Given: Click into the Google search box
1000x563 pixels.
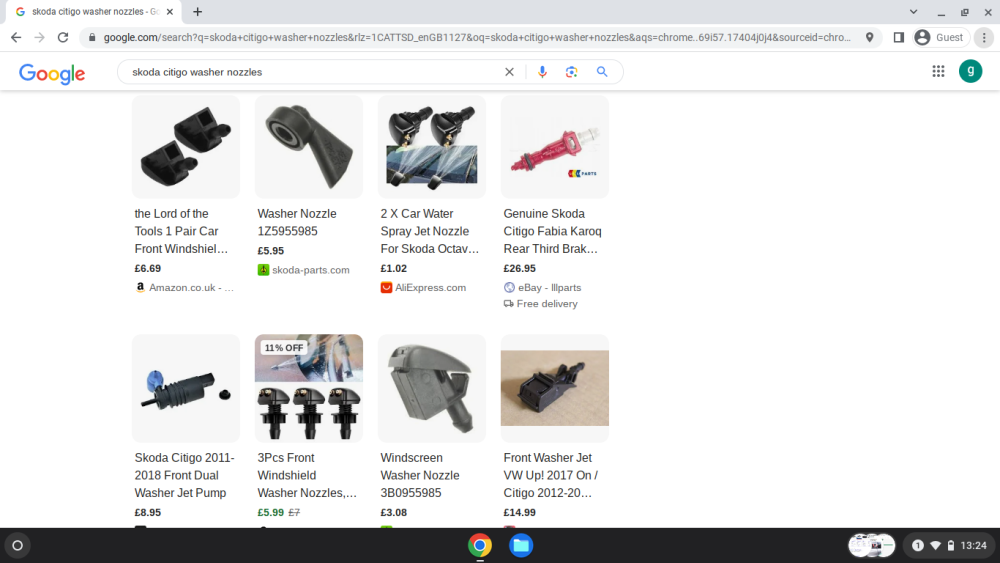Looking at the screenshot, I should [x=312, y=72].
